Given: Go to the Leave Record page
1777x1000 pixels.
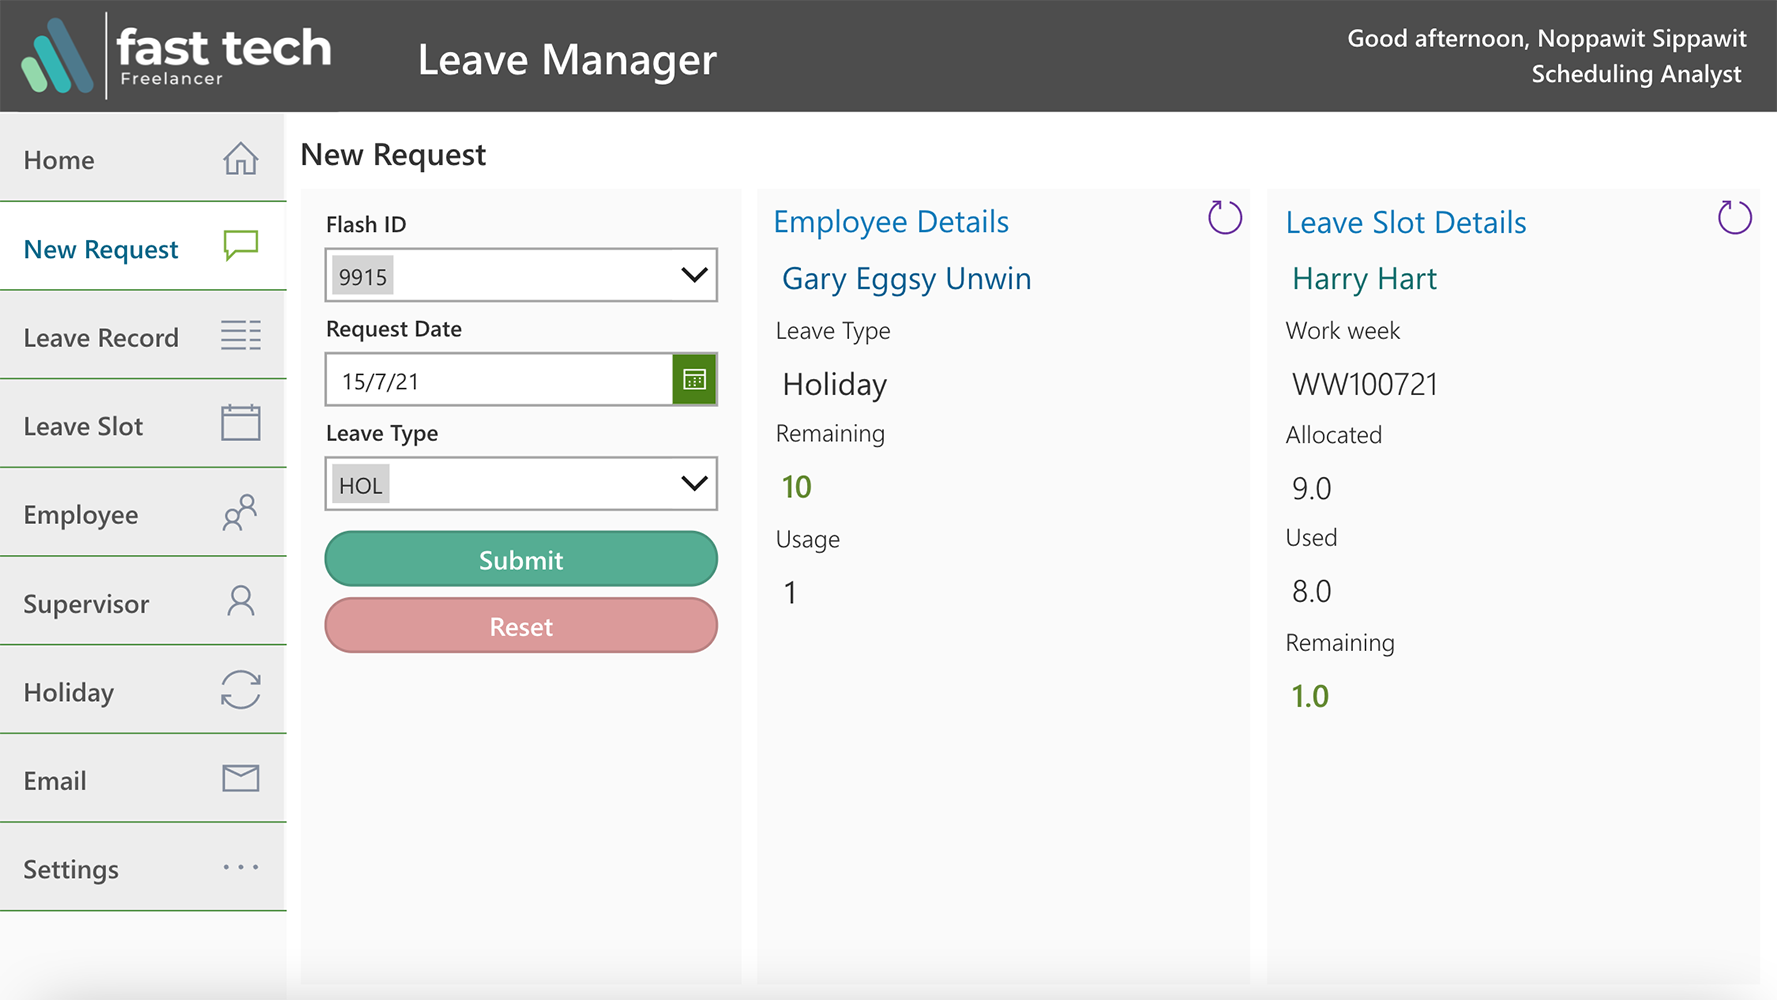Looking at the screenshot, I should pos(101,338).
